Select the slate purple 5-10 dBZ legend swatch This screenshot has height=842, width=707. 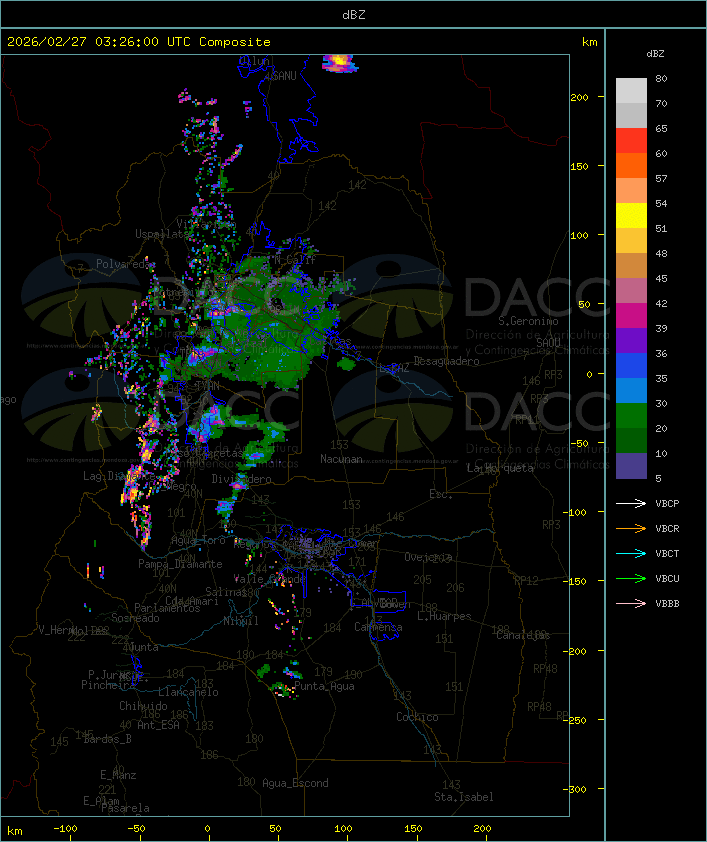click(631, 466)
